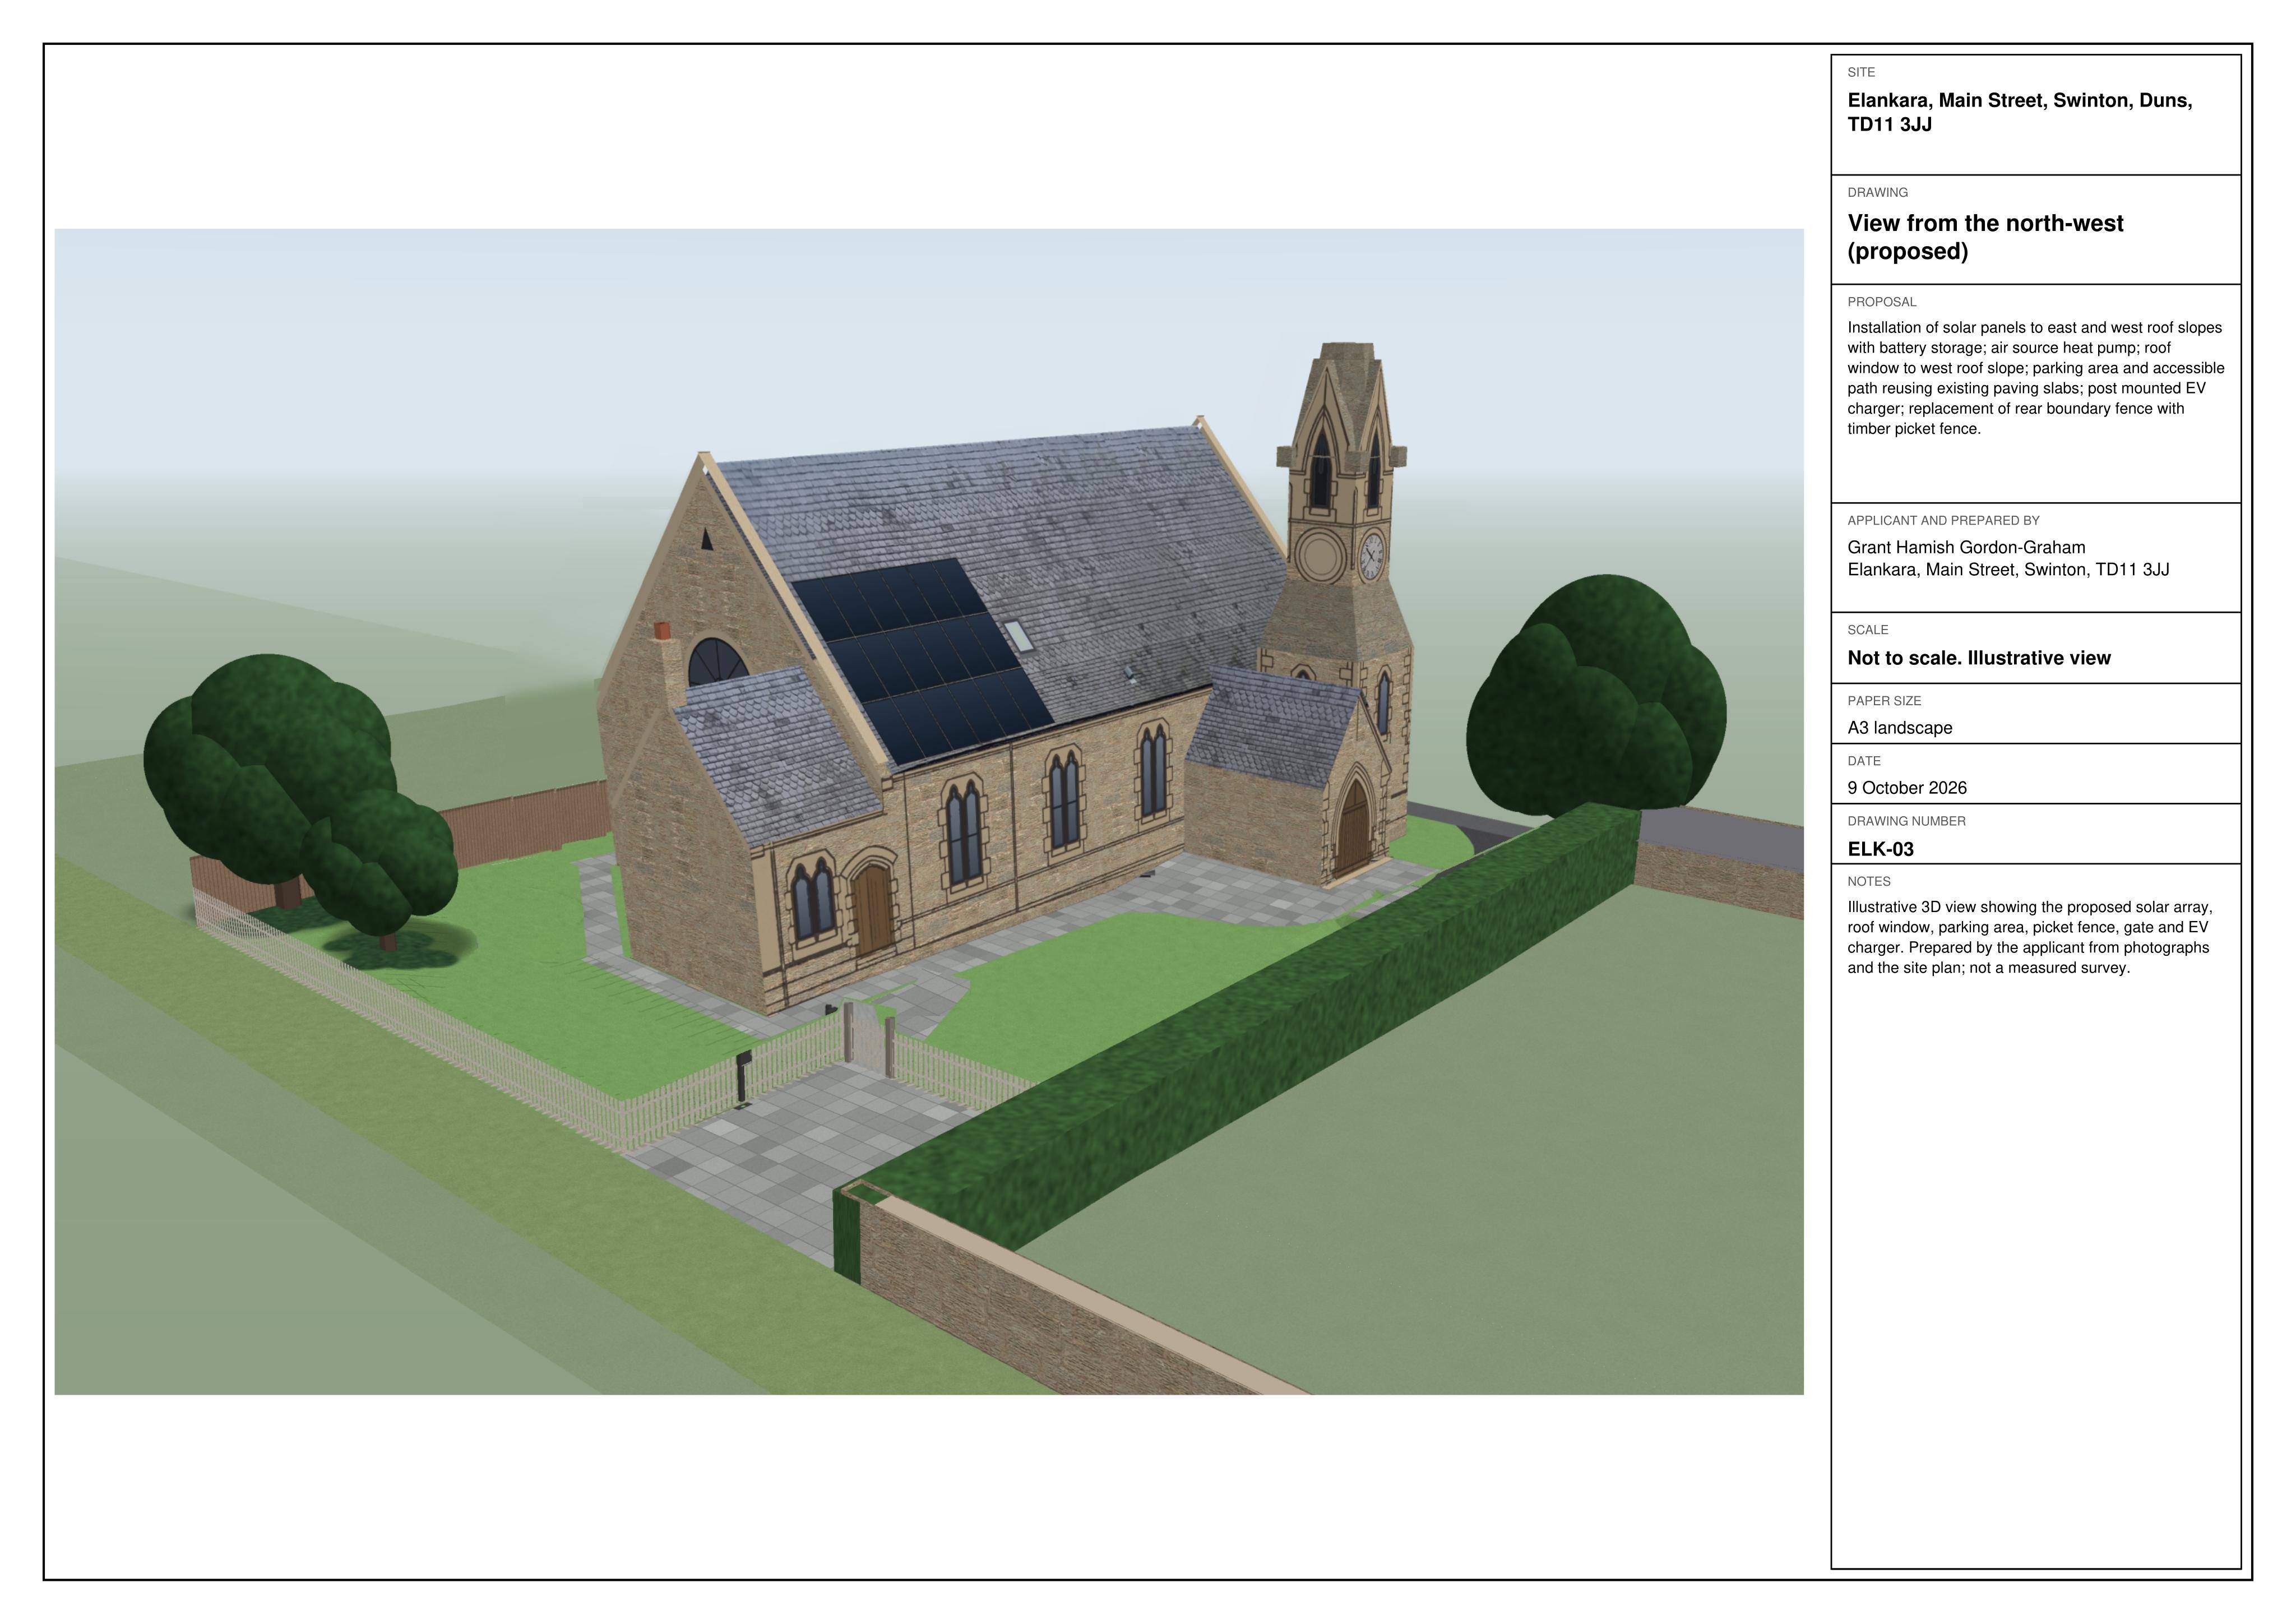Screen dimensions: 2296x1624
Task: Click the drawing number ELK-03
Action: (x=1880, y=849)
